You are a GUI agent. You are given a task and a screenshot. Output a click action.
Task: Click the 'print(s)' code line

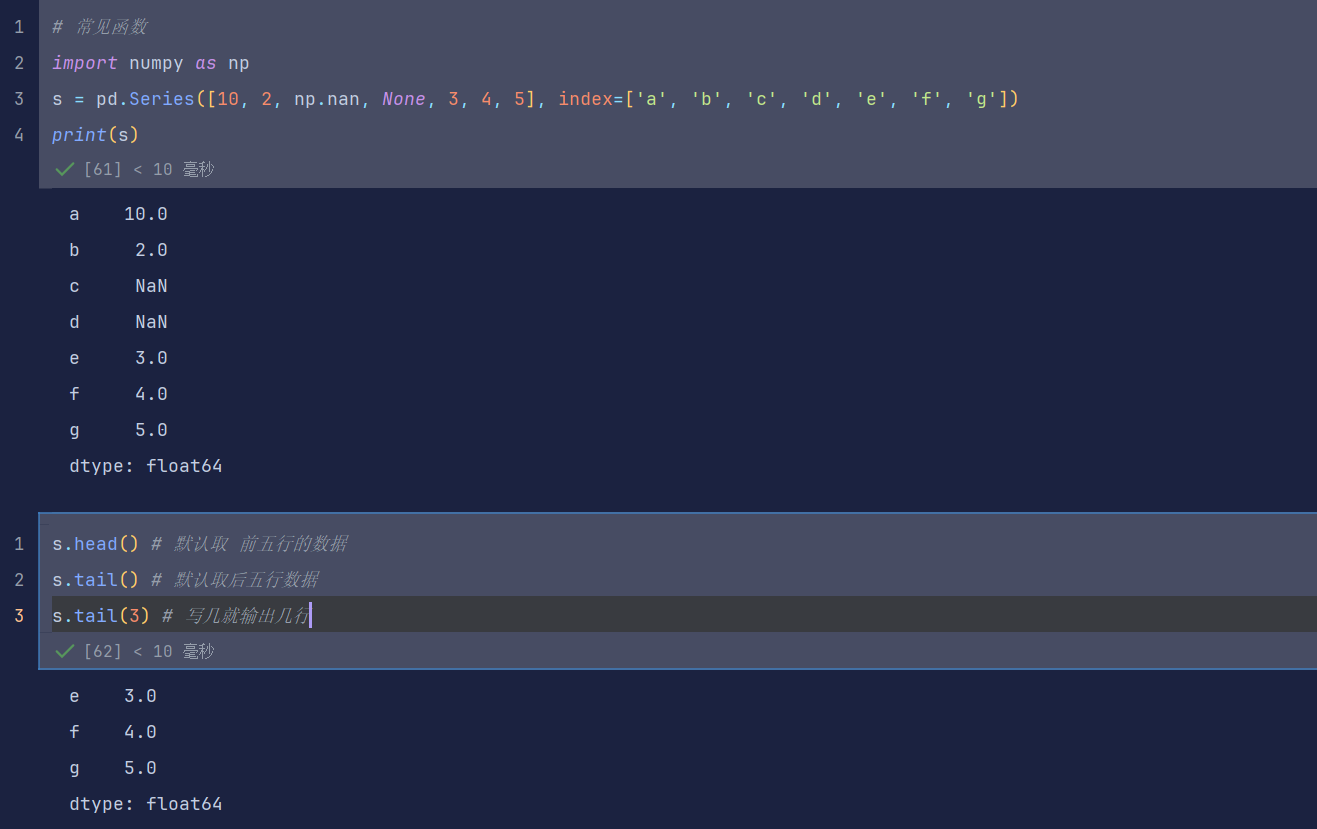coord(96,135)
